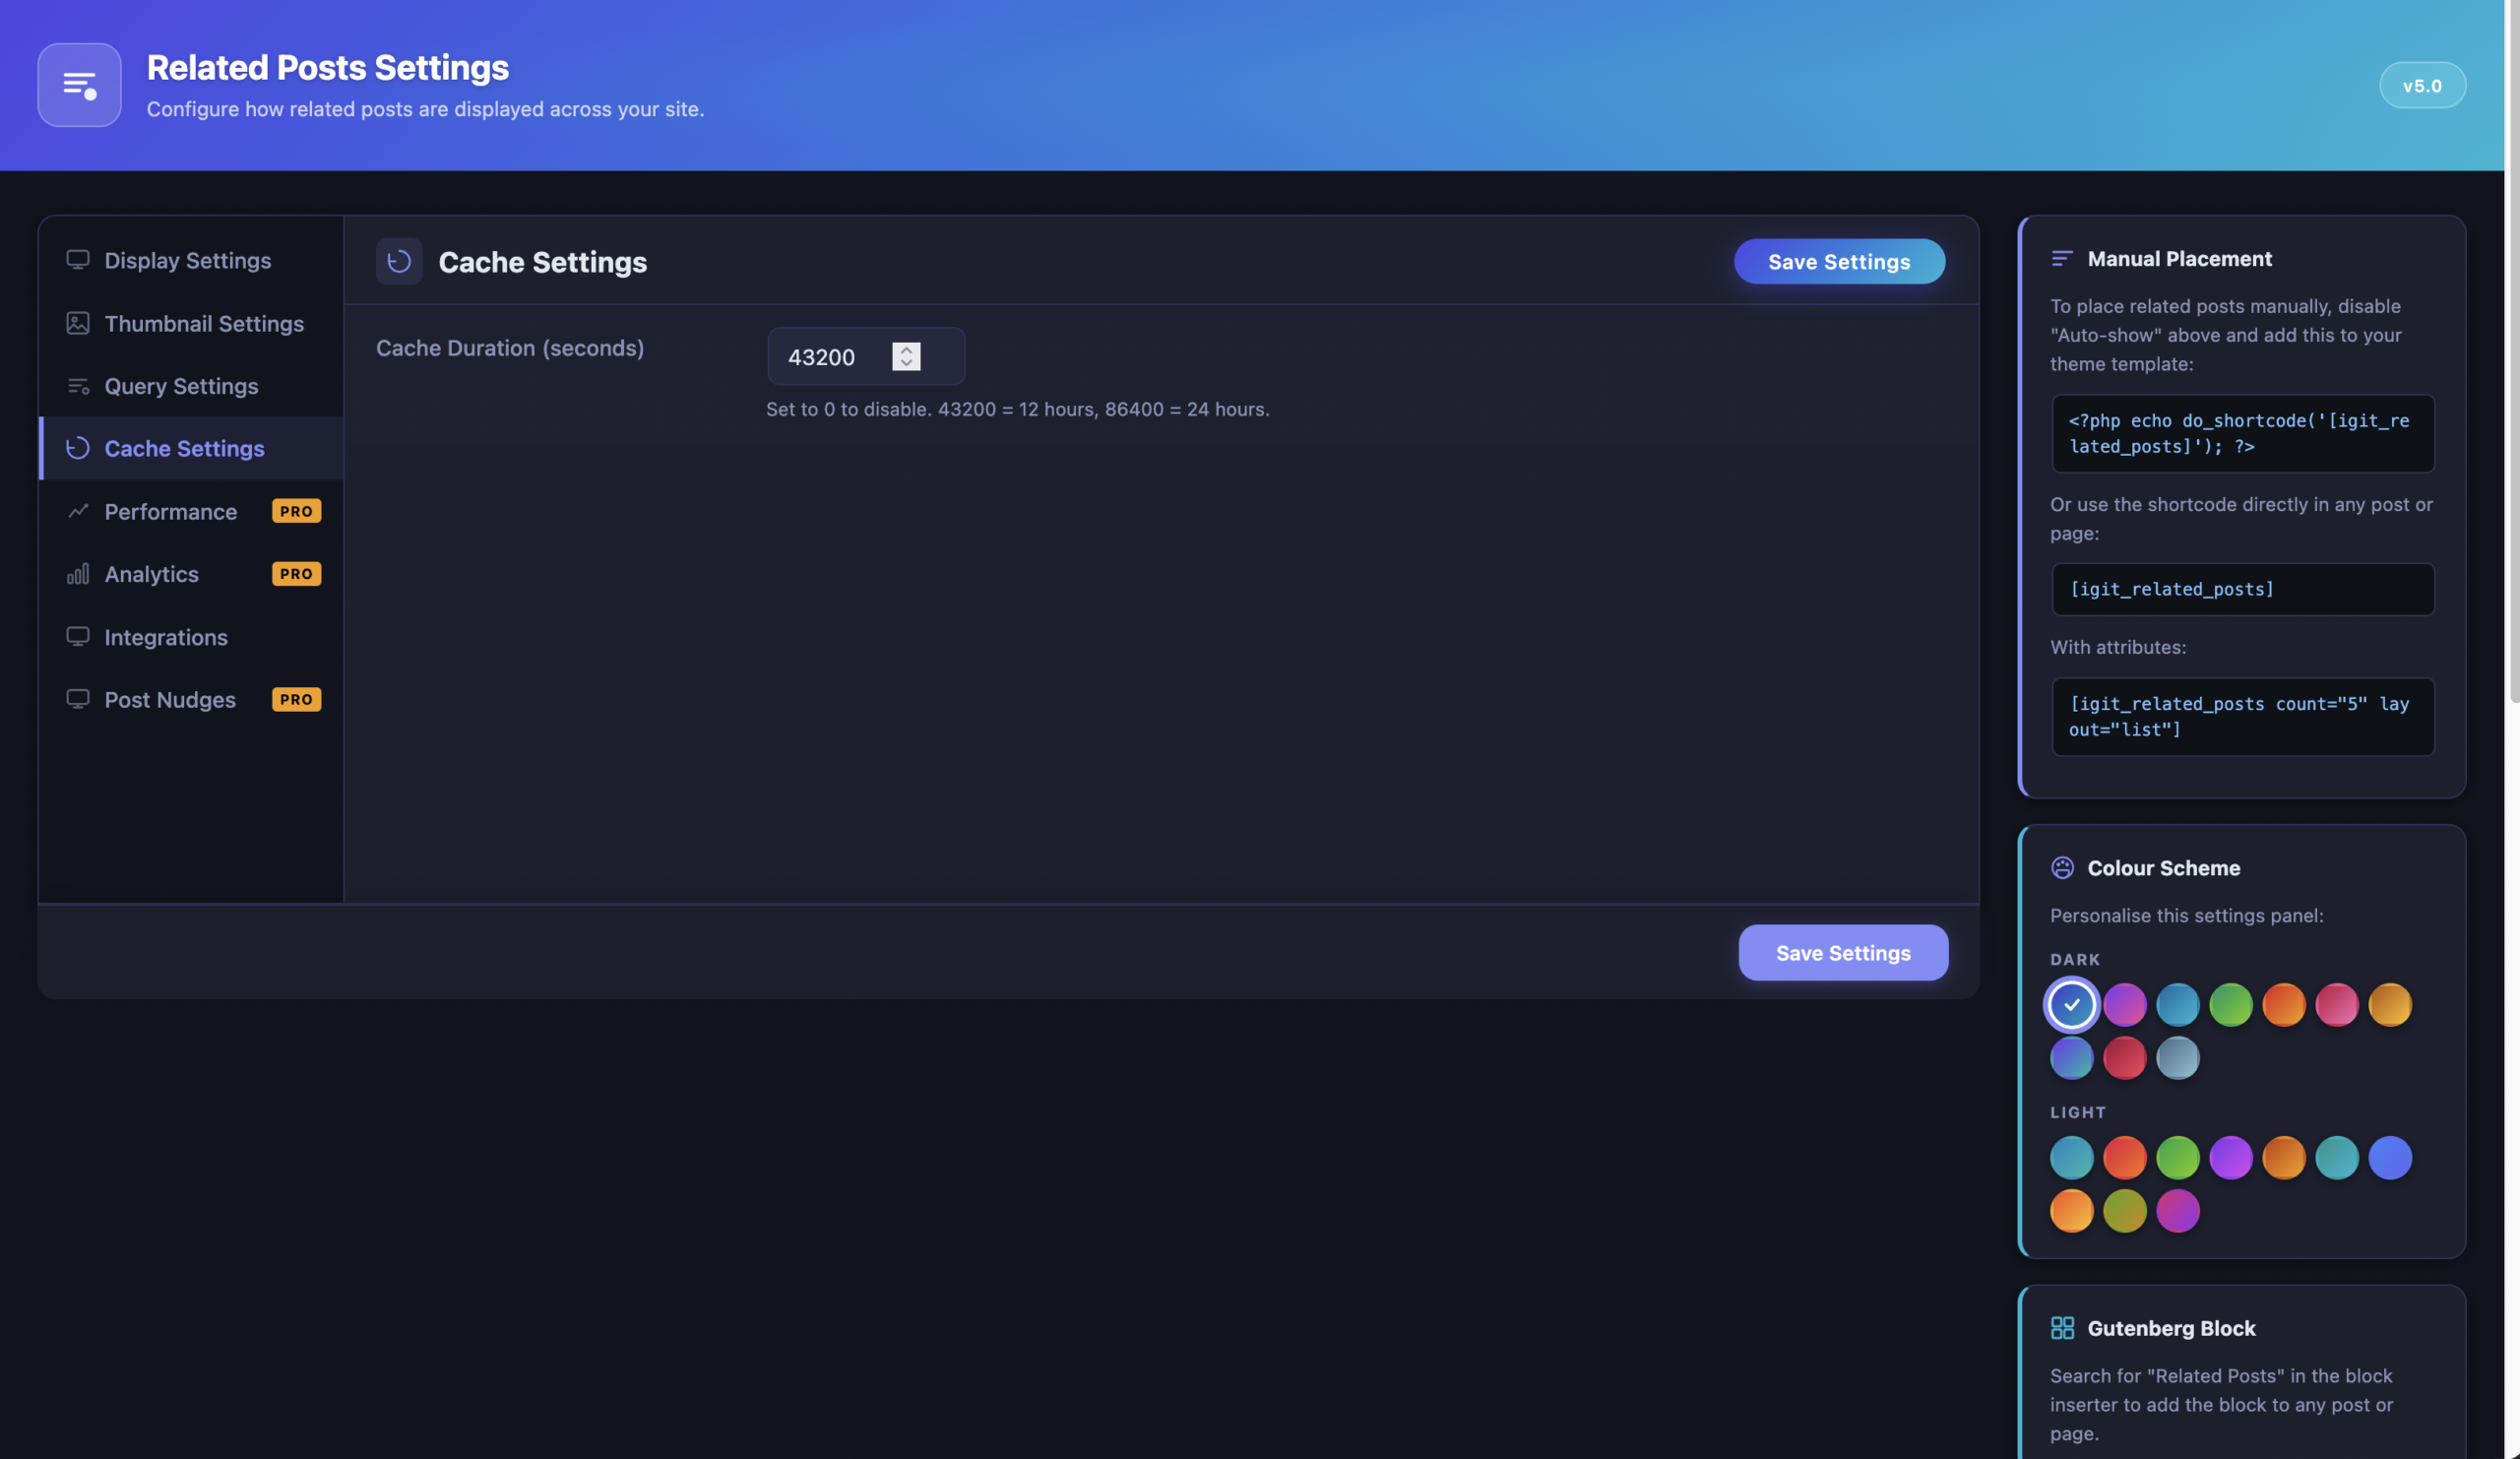Switch to the Query Settings section
This screenshot has width=2520, height=1459.
(180, 386)
